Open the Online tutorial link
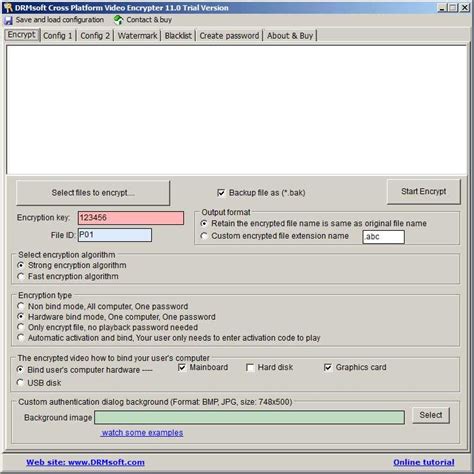The image size is (474, 474). point(424,462)
